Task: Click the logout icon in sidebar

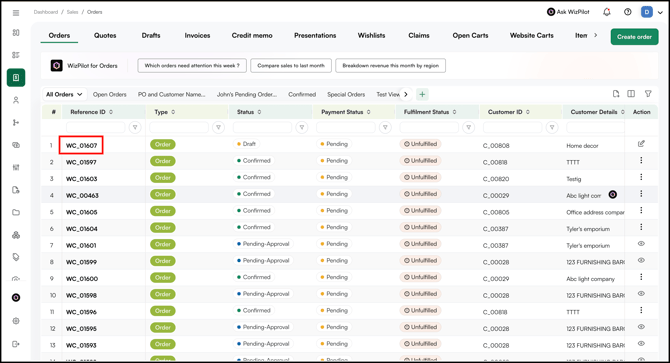Action: [16, 344]
